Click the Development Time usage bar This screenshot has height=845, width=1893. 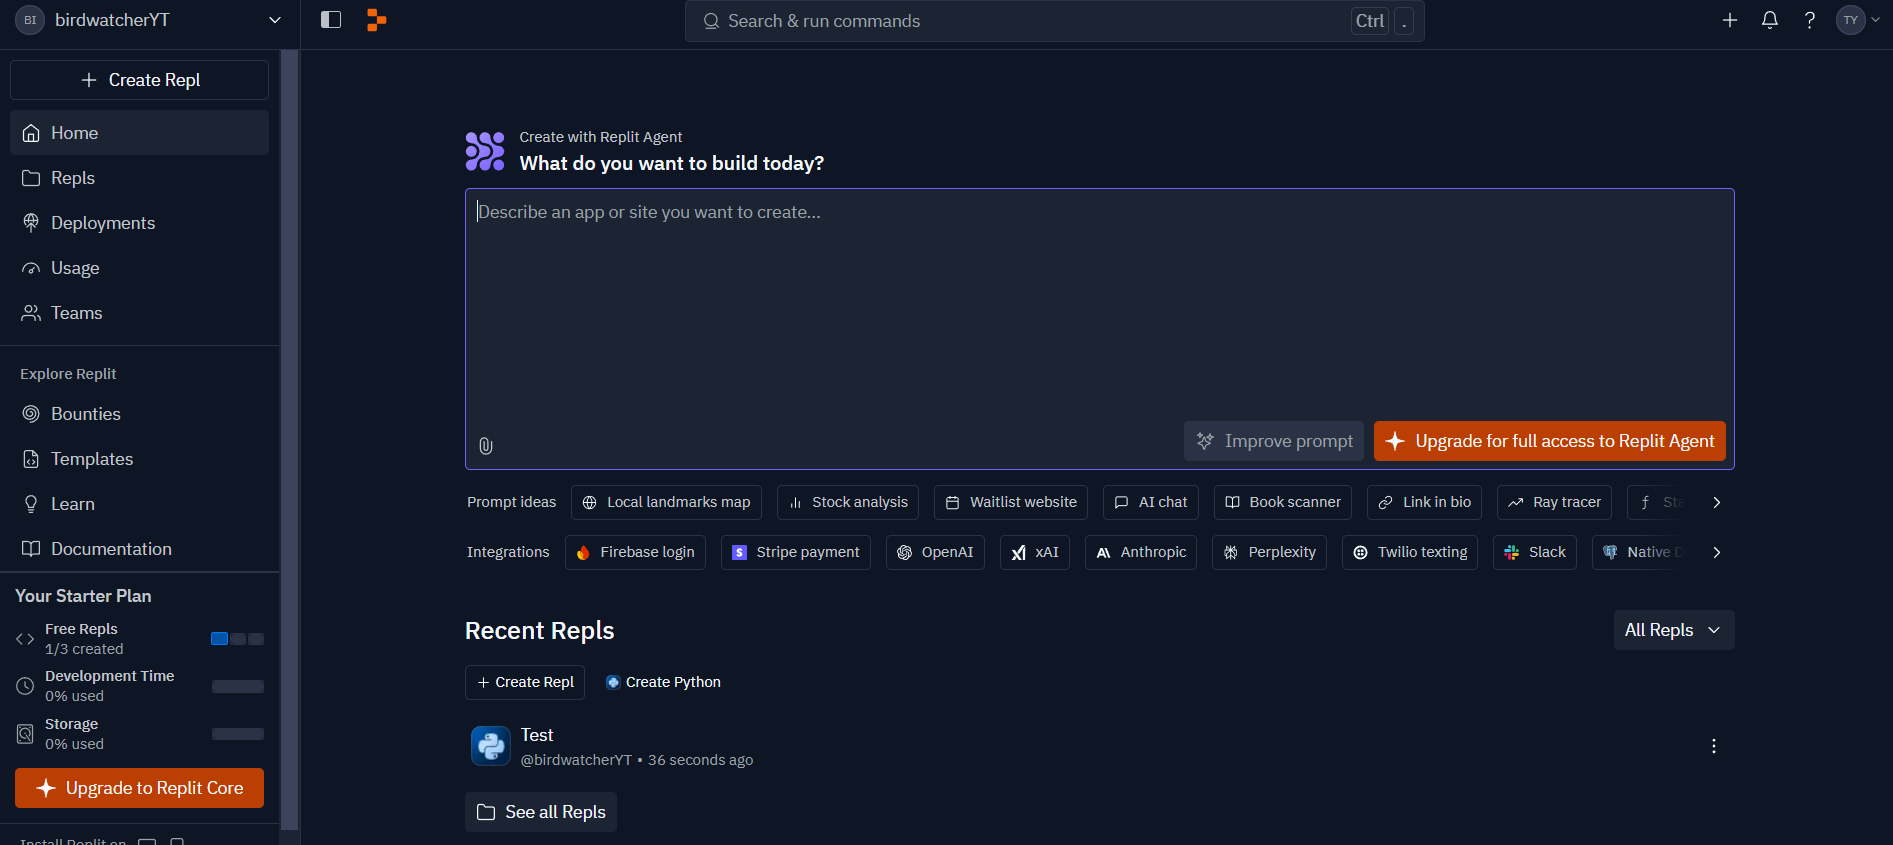pos(238,686)
